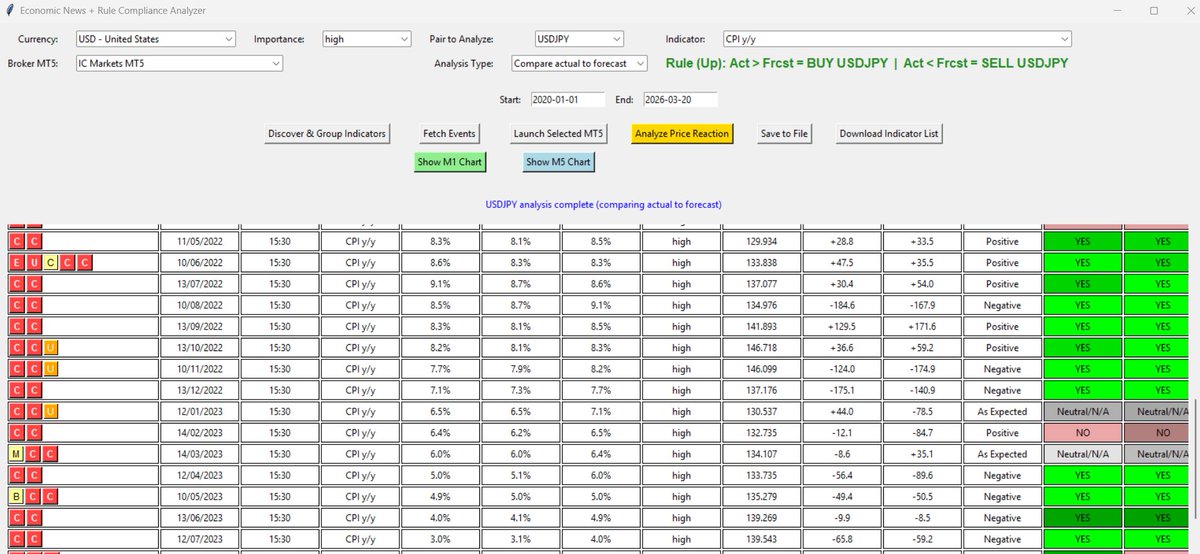1200x554 pixels.
Task: Click the yellow C badge in the 10/06/2022 row
Action: [x=51, y=263]
